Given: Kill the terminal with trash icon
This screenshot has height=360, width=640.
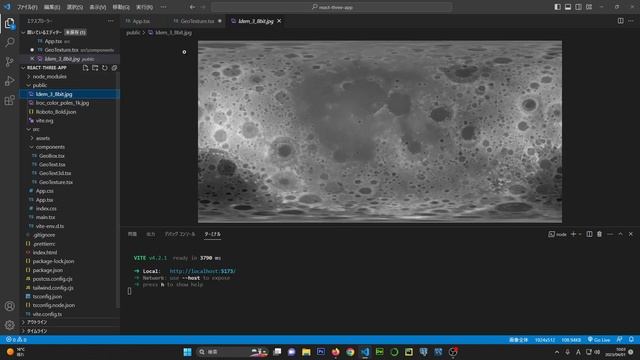Looking at the screenshot, I should point(599,234).
